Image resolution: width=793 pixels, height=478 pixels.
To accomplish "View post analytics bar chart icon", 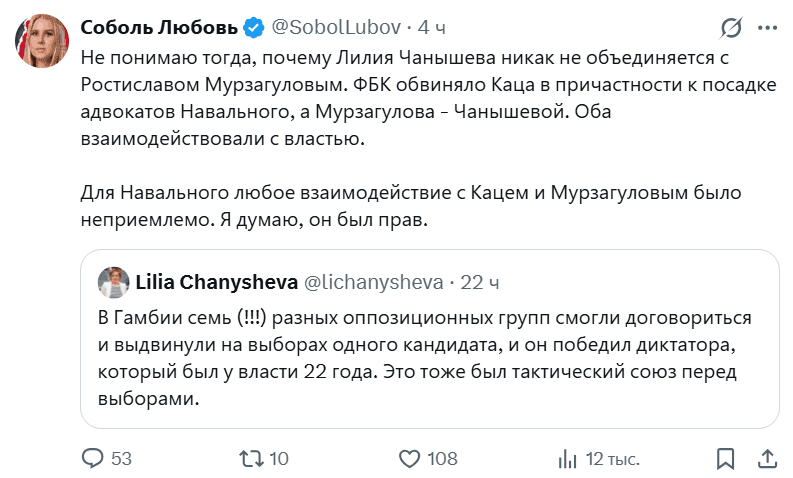I will (567, 459).
